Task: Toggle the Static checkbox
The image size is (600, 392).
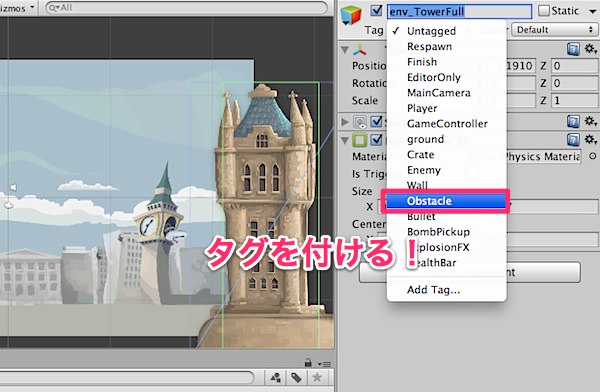Action: pyautogui.click(x=543, y=11)
